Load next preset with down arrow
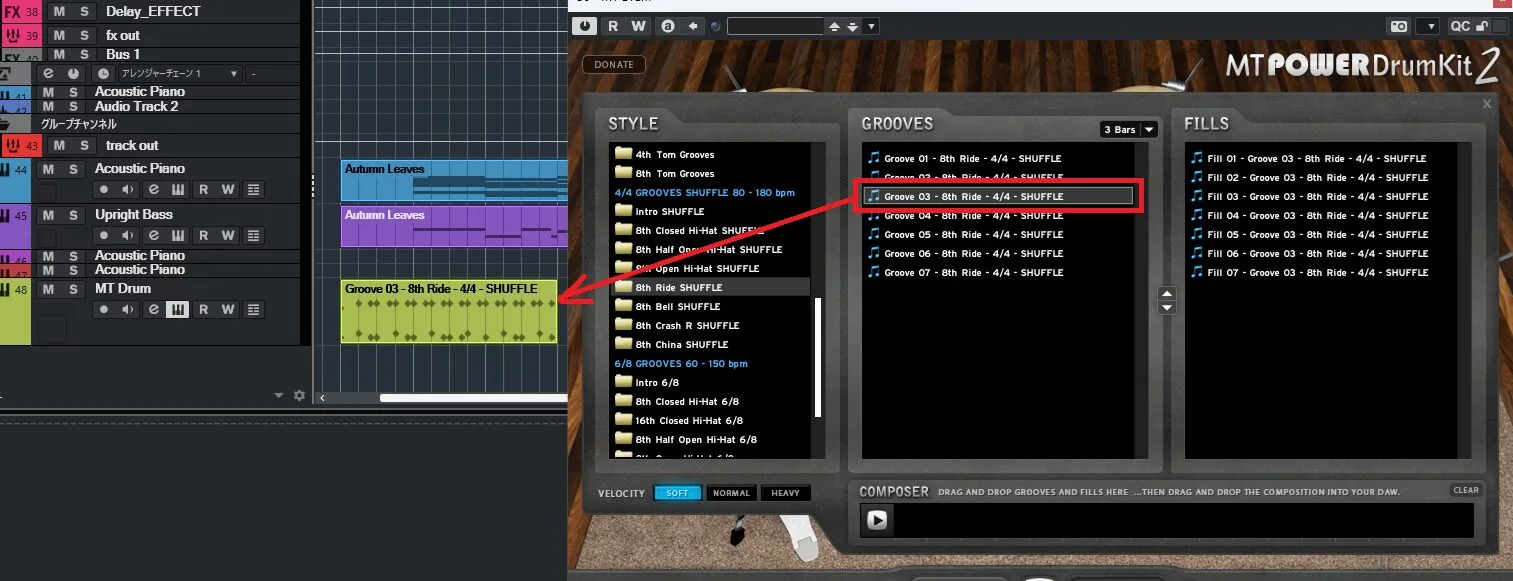Screen dimensions: 1513x581 coord(852,26)
